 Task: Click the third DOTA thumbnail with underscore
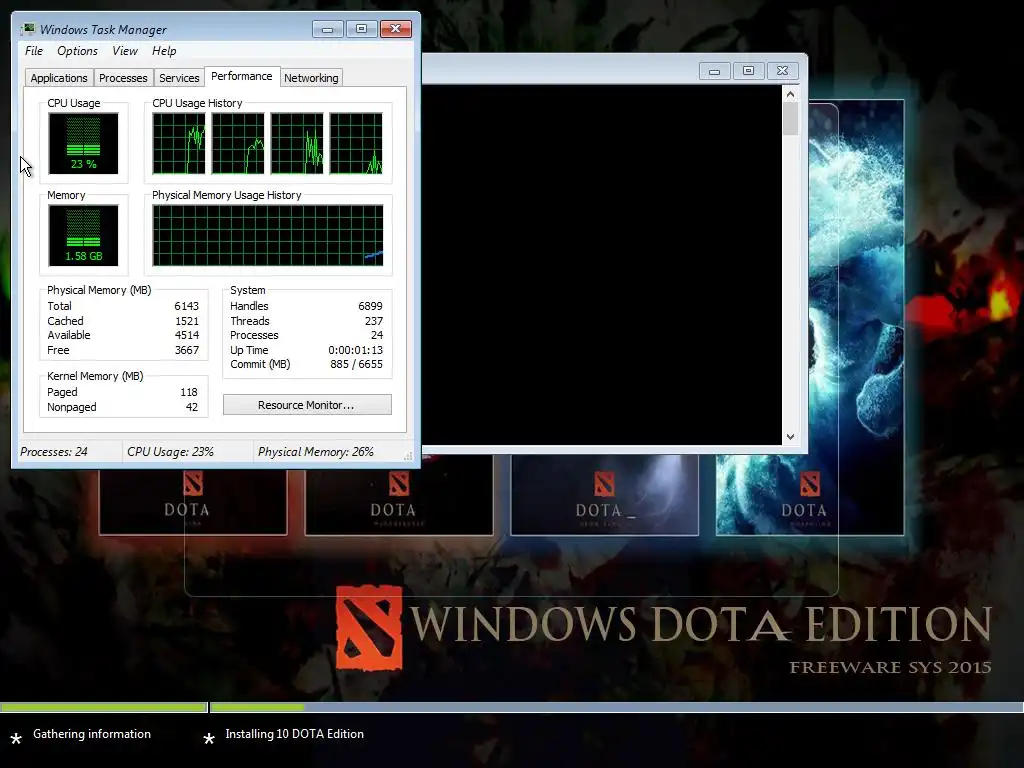click(605, 495)
